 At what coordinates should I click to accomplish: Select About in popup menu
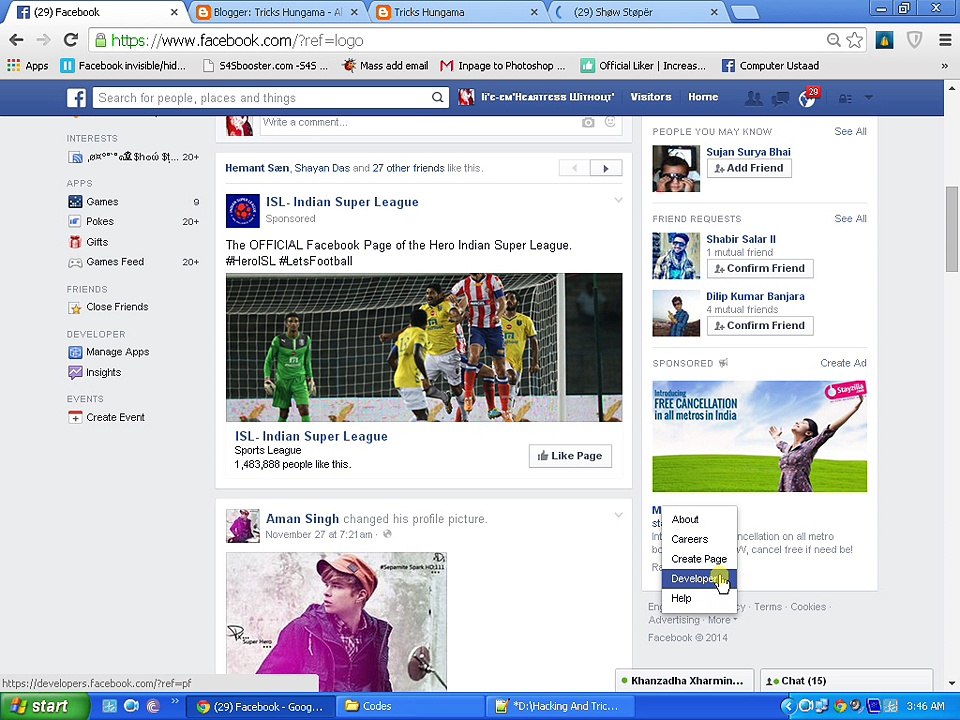[699, 519]
